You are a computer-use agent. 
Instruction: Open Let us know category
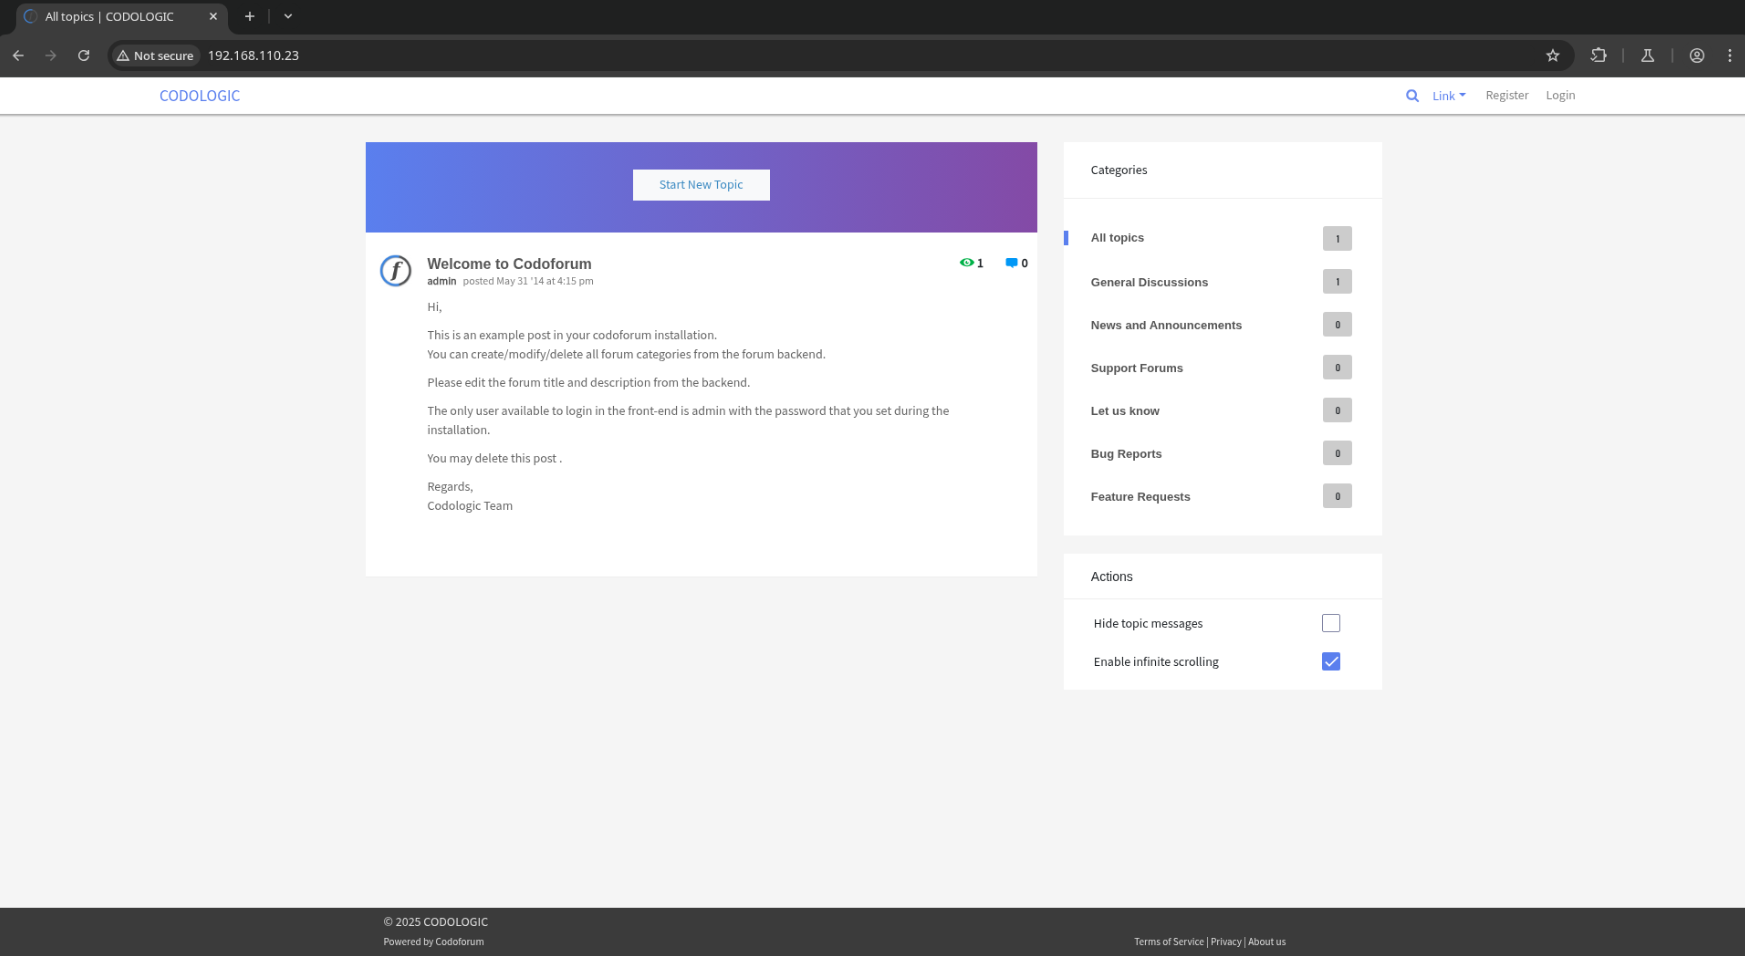pos(1125,411)
